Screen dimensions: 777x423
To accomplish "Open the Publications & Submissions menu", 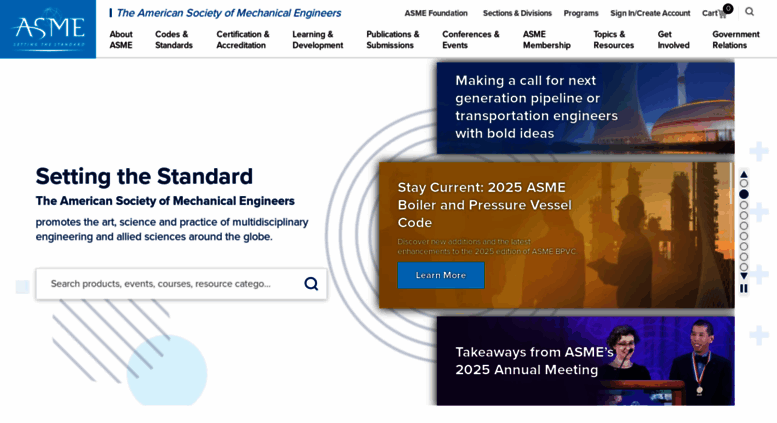I will coord(392,40).
